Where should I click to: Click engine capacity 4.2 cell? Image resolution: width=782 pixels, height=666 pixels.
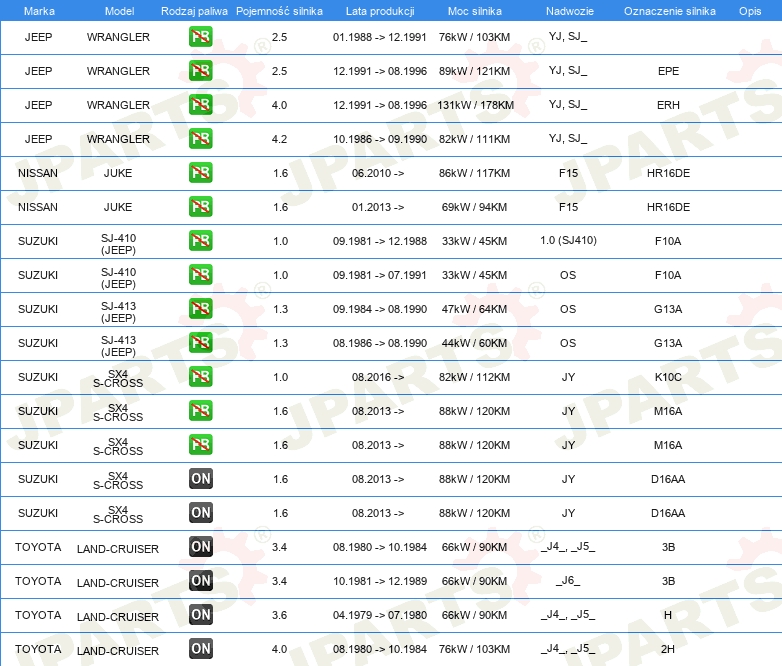click(x=279, y=139)
